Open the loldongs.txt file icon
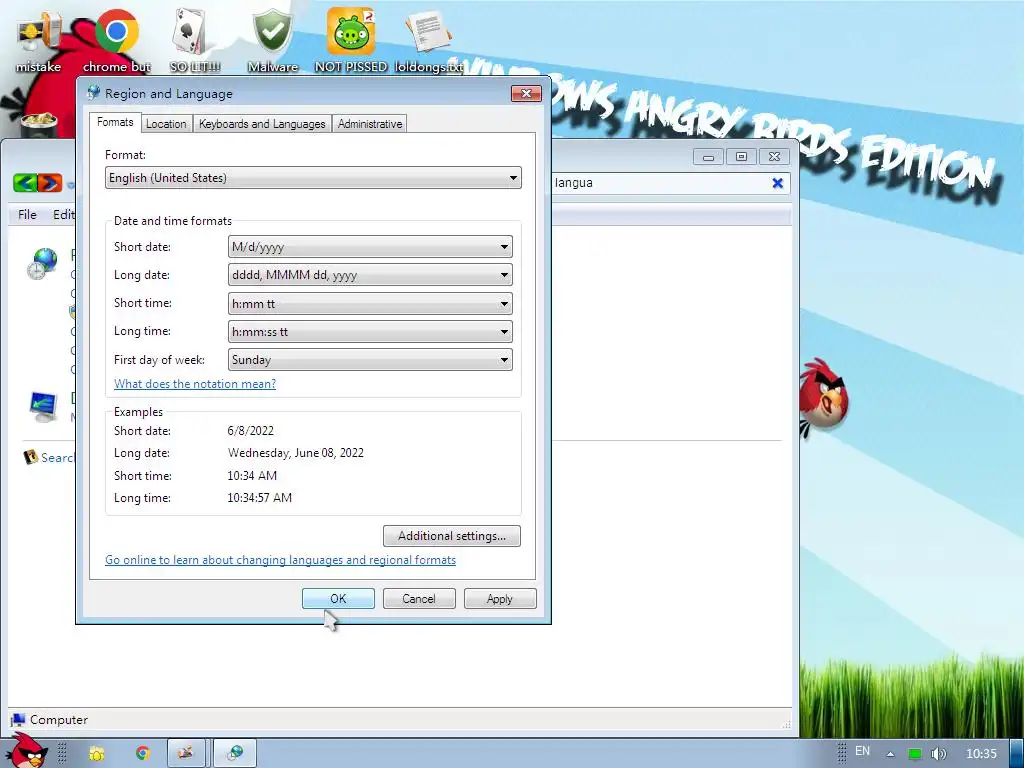 [x=428, y=39]
